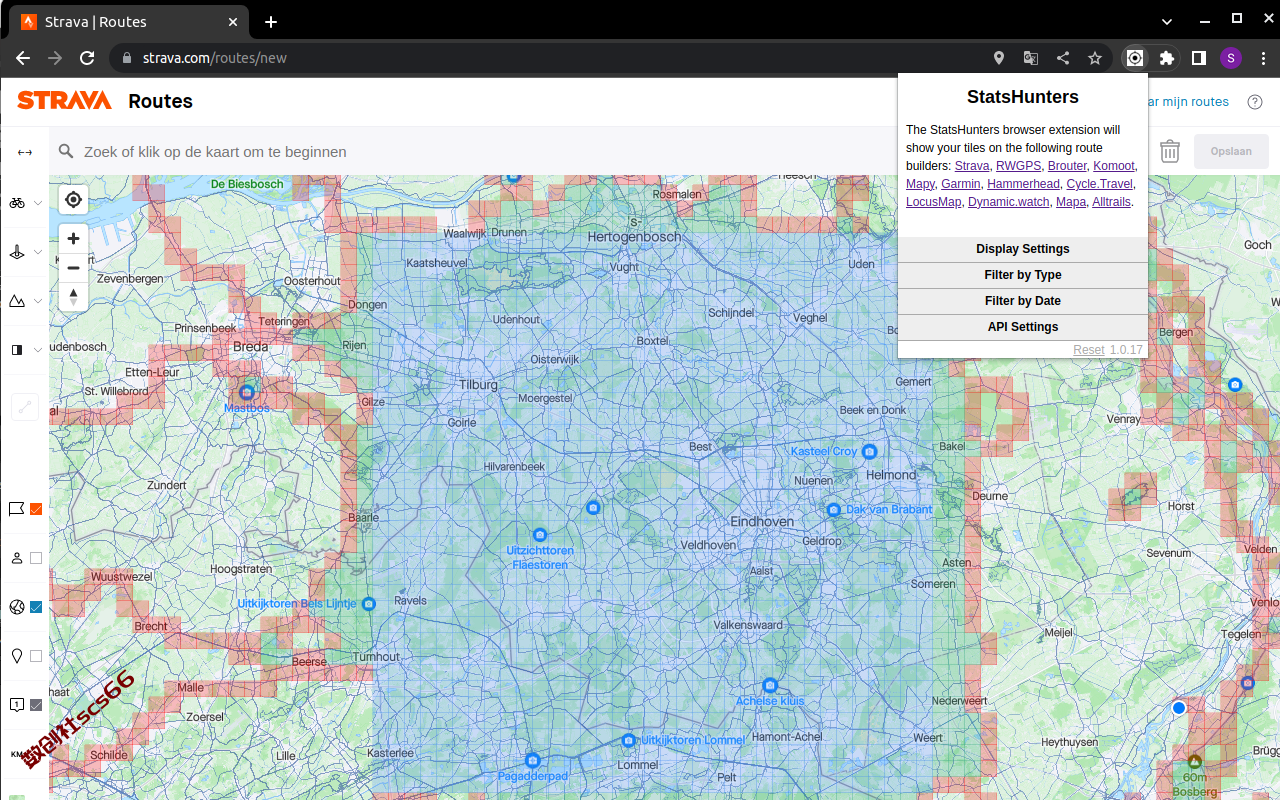Open the surface type preference dropdown
The image size is (1280, 800).
pyautogui.click(x=25, y=252)
